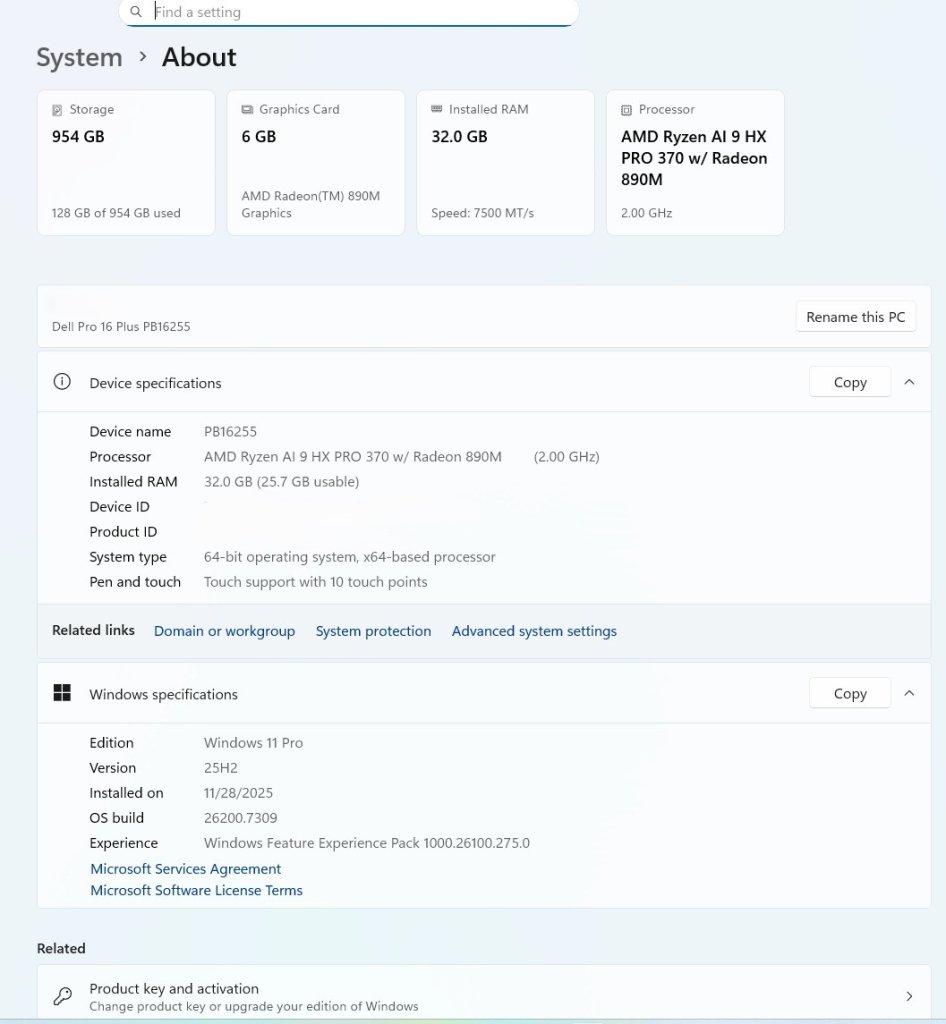The height and width of the screenshot is (1024, 946).
Task: Click the Graphics Card icon
Action: point(247,110)
